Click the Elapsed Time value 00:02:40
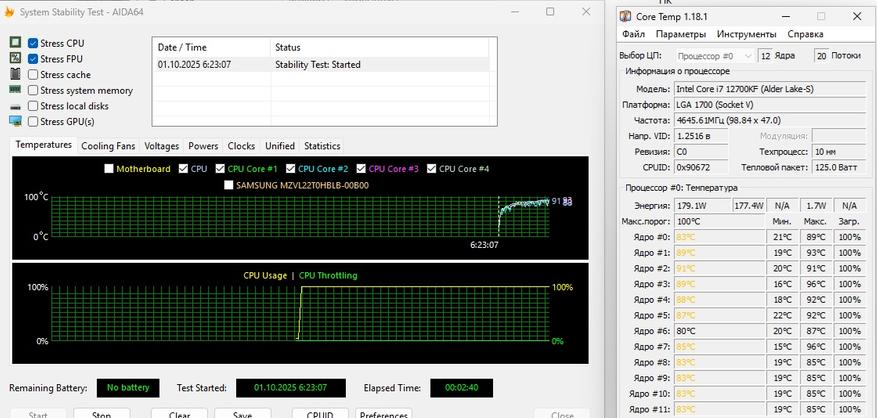 pyautogui.click(x=461, y=388)
